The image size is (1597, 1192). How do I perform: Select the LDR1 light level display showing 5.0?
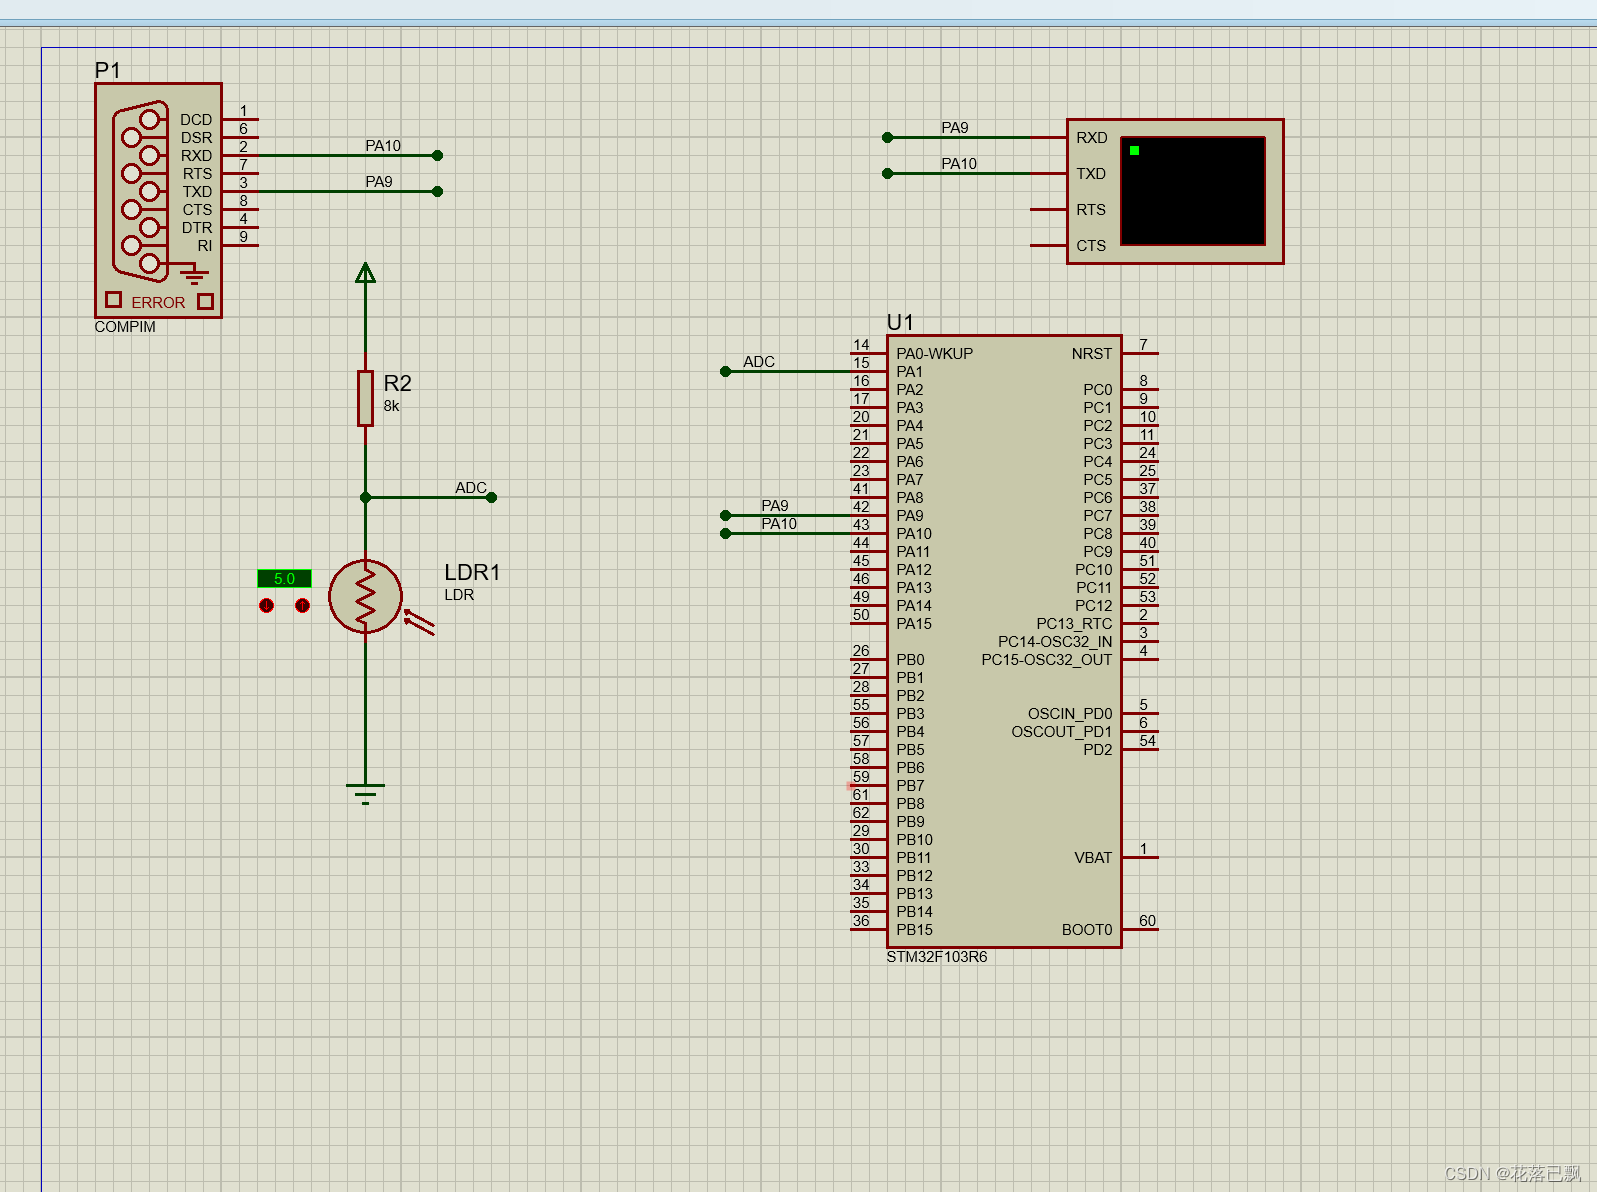pyautogui.click(x=285, y=579)
